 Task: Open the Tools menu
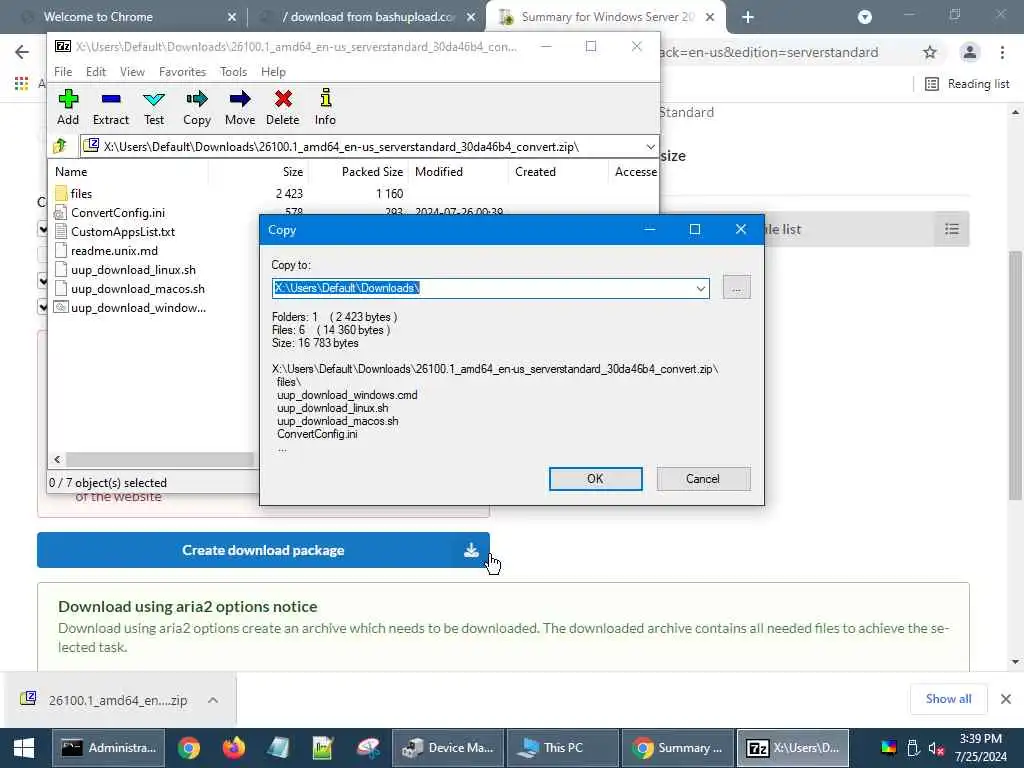pyautogui.click(x=233, y=71)
